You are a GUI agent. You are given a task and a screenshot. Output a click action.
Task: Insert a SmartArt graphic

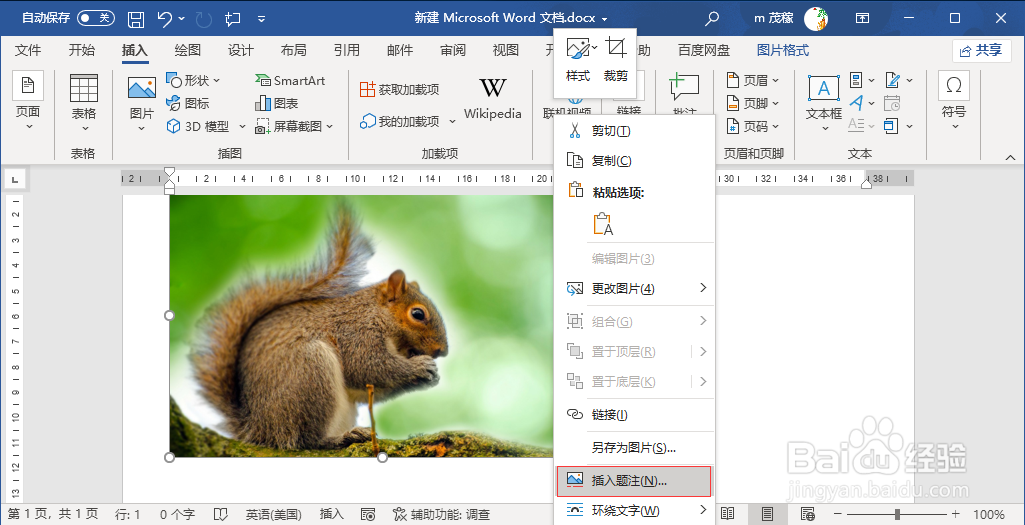(x=290, y=80)
